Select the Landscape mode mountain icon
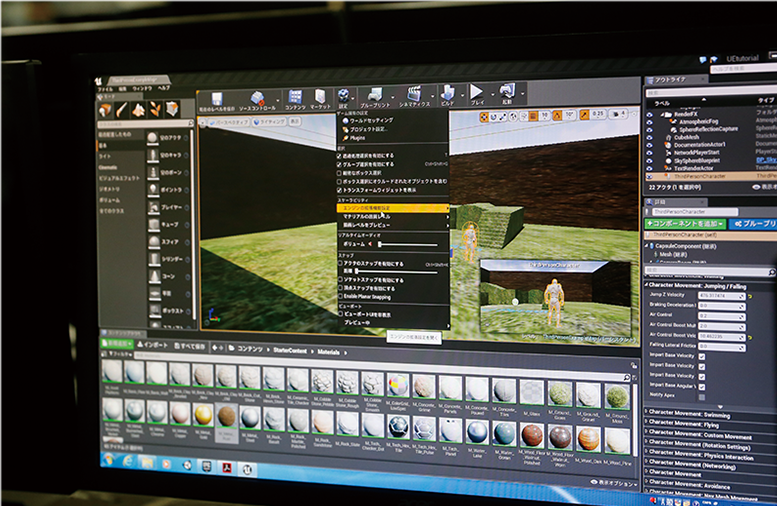Image resolution: width=777 pixels, height=506 pixels. 139,109
